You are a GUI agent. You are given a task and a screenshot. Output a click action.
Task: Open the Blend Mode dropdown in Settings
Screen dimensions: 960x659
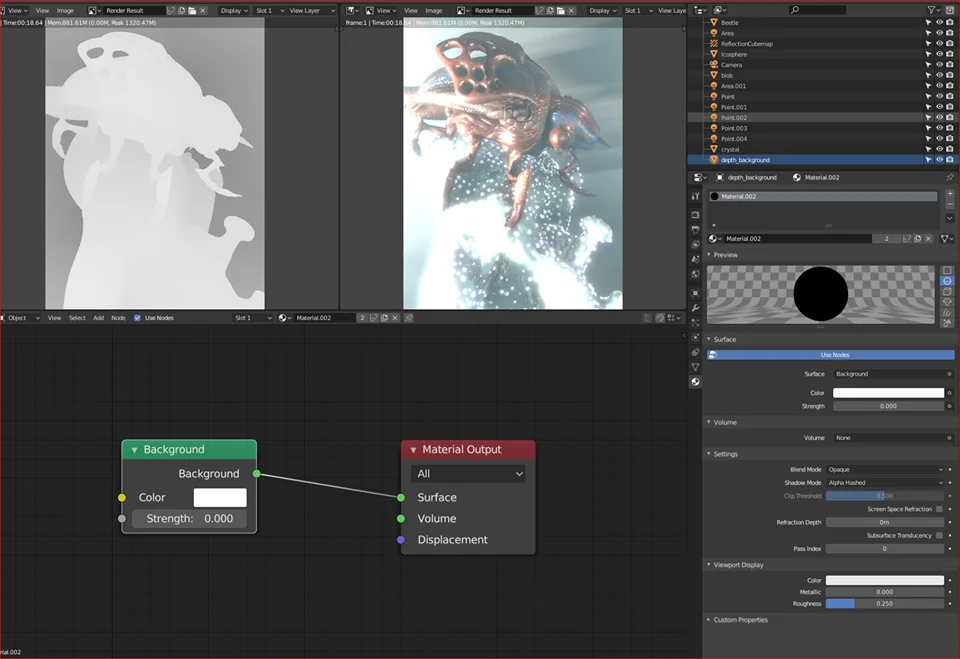pos(885,468)
